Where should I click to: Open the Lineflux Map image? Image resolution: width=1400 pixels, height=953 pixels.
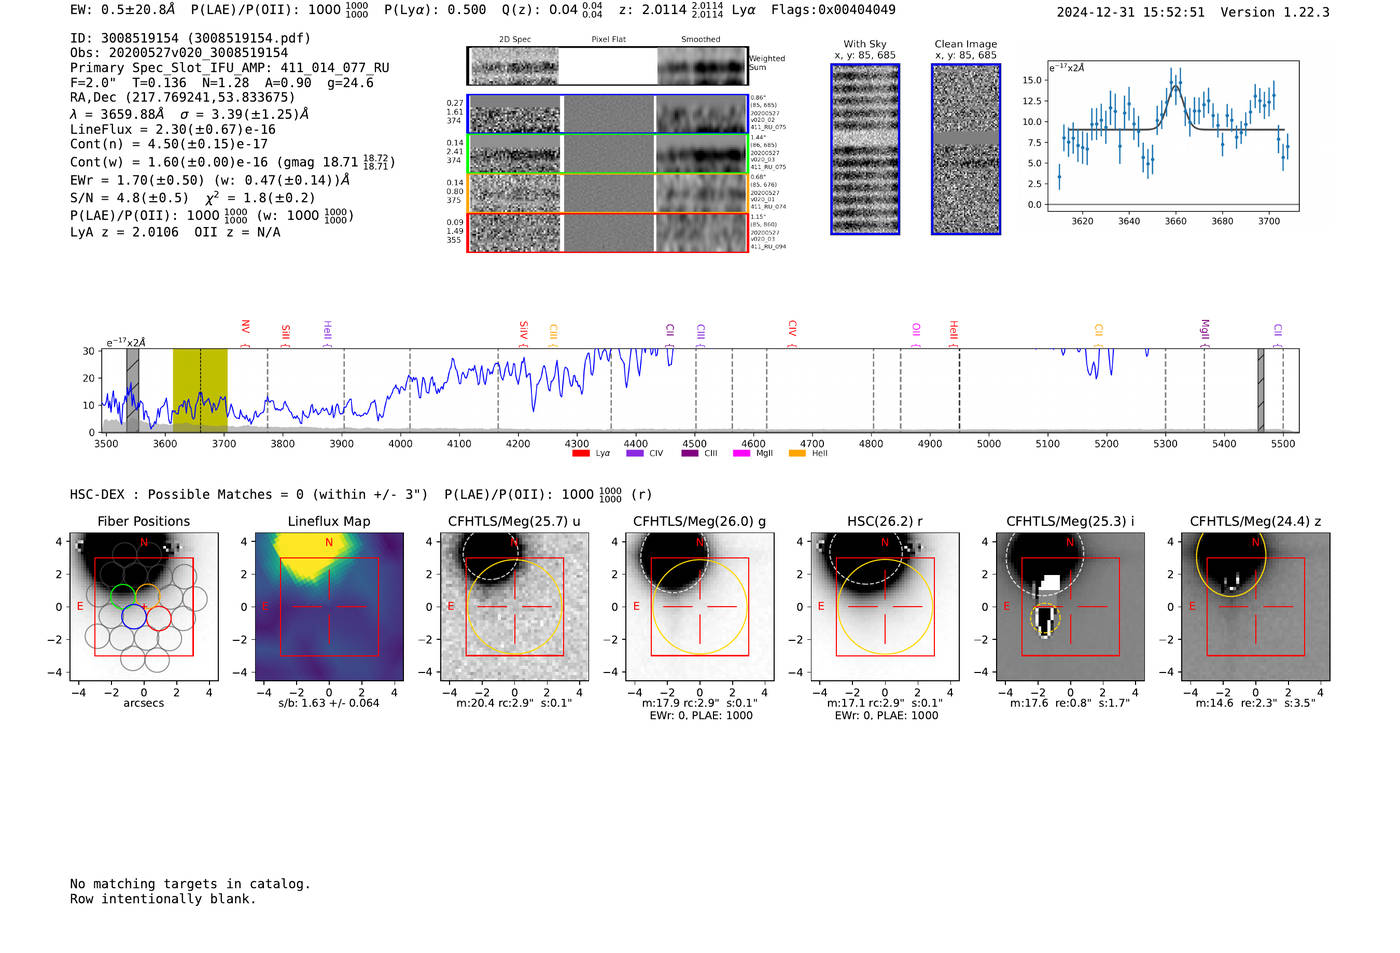click(x=329, y=606)
